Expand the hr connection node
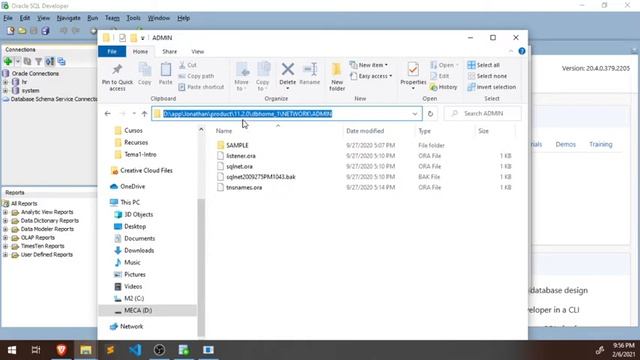 [x=6, y=82]
